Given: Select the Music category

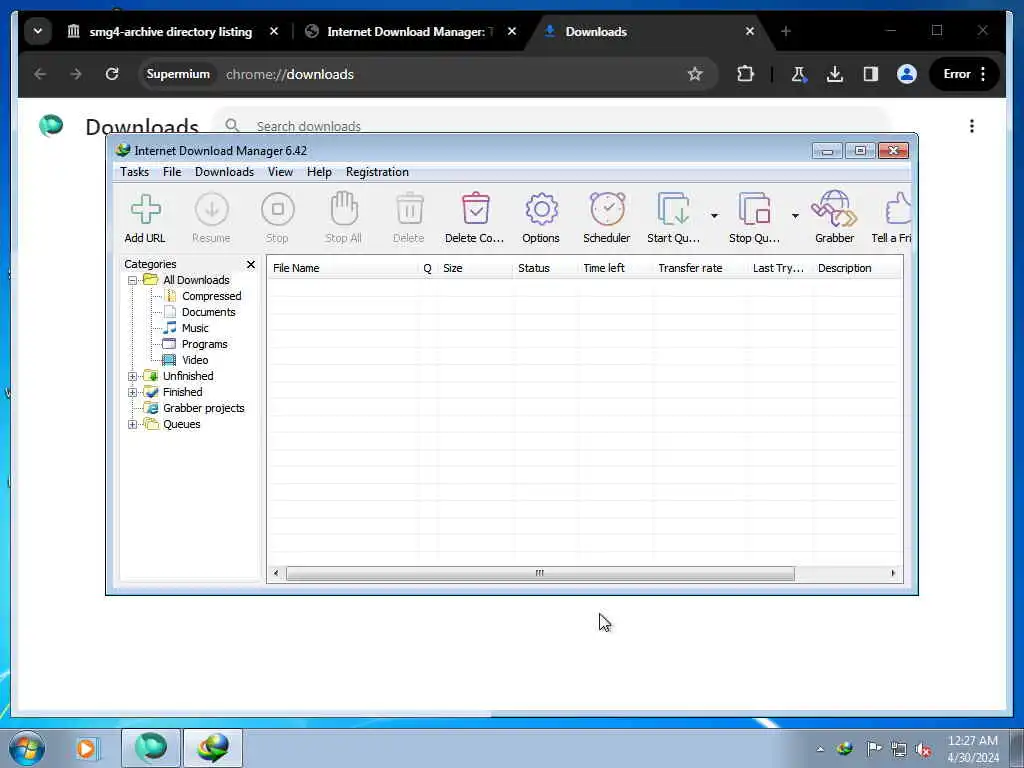Looking at the screenshot, I should click(195, 328).
